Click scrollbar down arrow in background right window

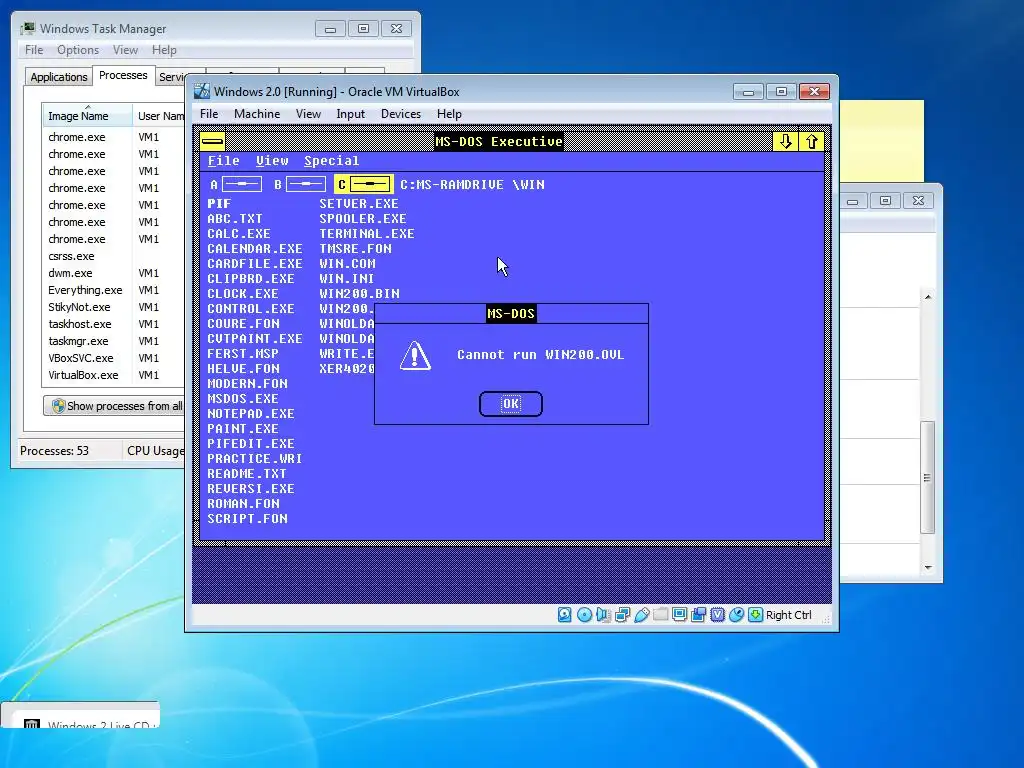tap(928, 568)
